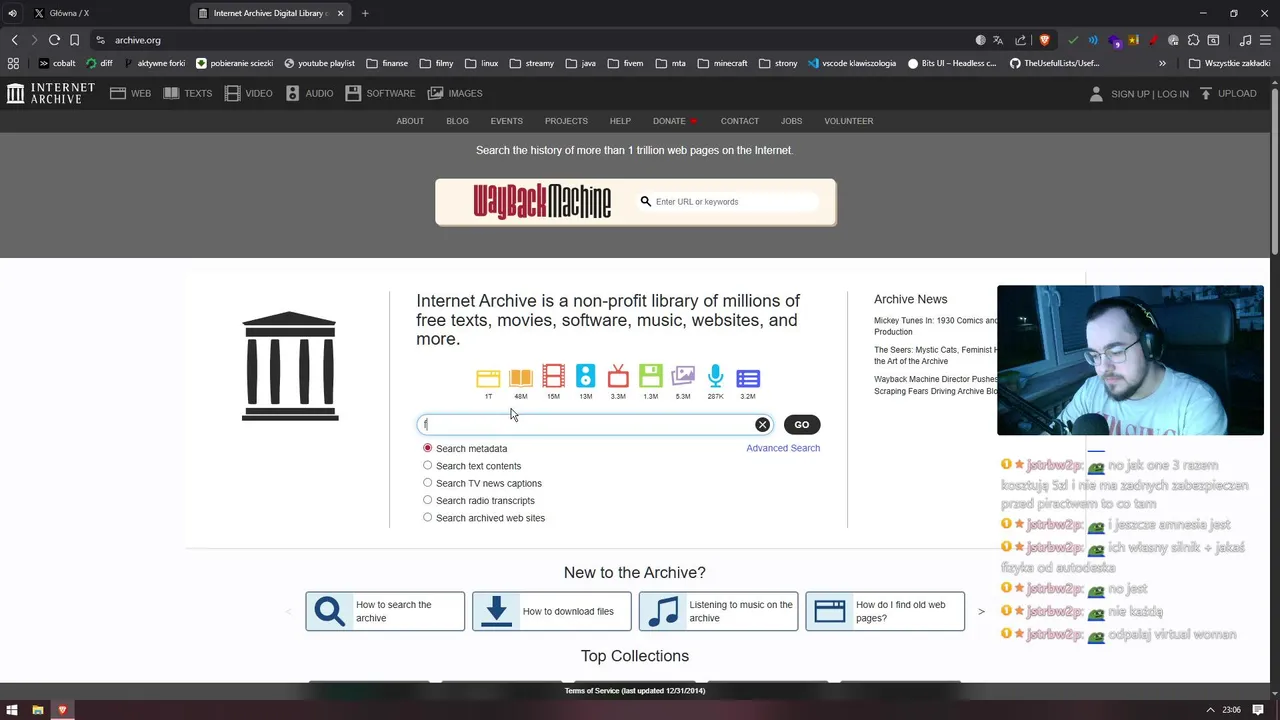Image resolution: width=1280 pixels, height=720 pixels.
Task: Open File Explorer from the taskbar
Action: [x=38, y=710]
